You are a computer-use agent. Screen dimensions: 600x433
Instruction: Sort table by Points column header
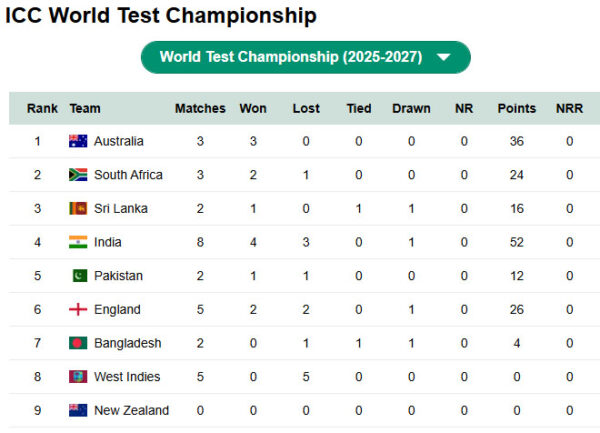coord(516,108)
